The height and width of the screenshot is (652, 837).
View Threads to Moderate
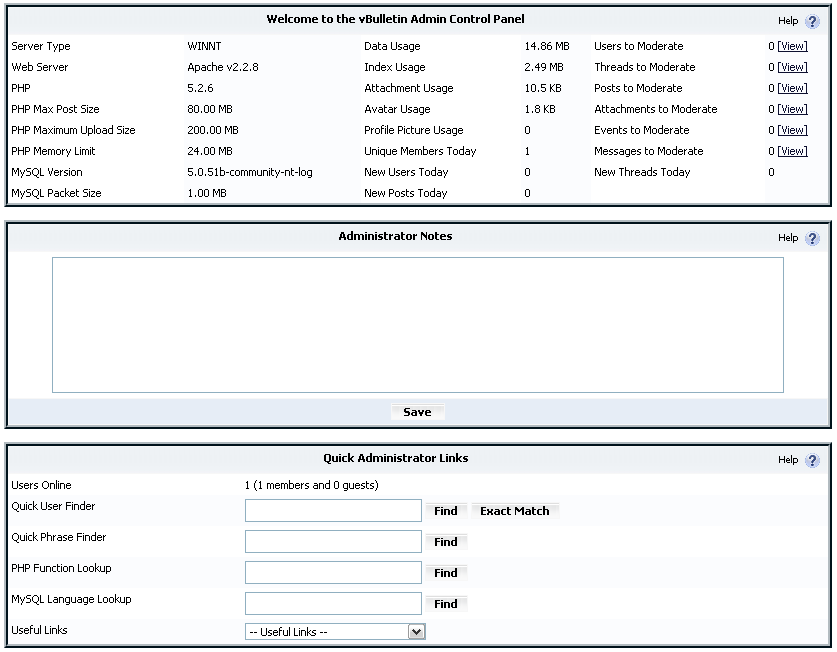[792, 67]
